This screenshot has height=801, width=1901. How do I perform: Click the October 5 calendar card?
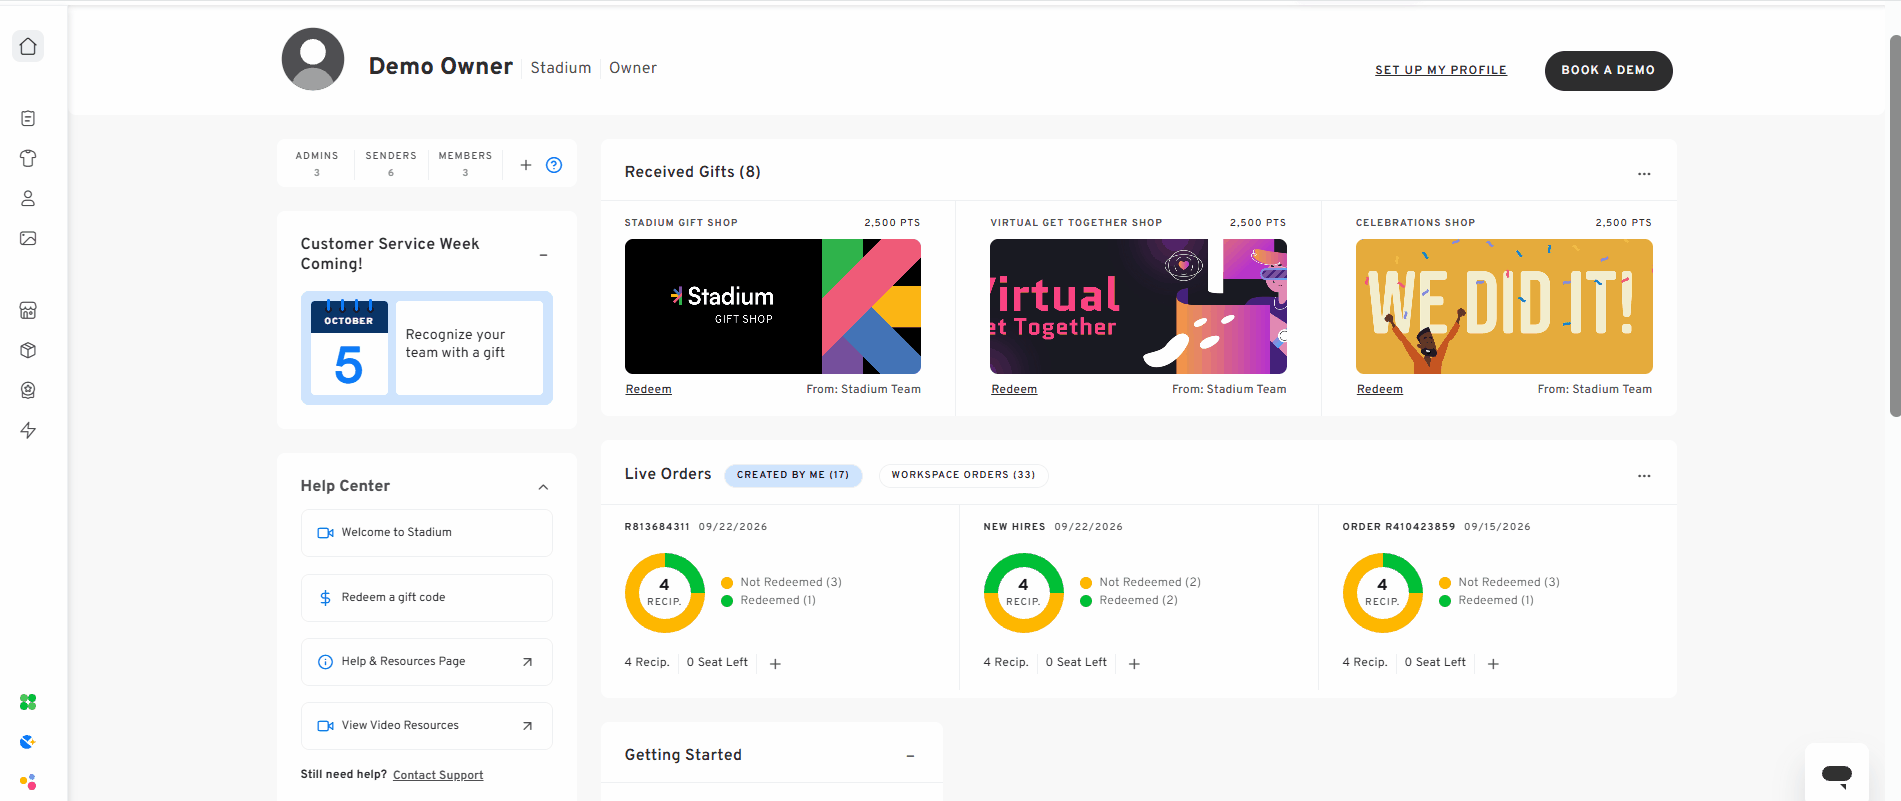(427, 348)
